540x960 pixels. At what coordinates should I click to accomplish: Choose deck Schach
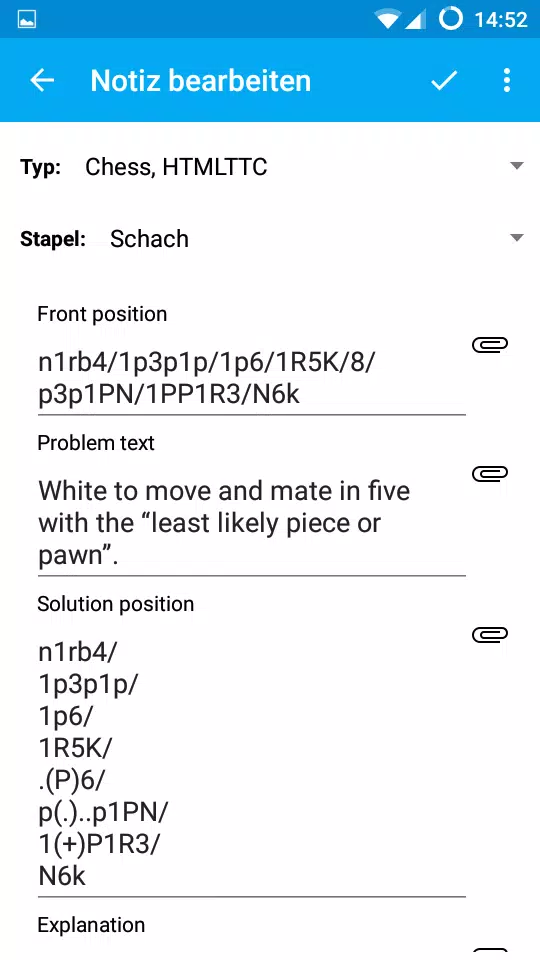pyautogui.click(x=149, y=239)
